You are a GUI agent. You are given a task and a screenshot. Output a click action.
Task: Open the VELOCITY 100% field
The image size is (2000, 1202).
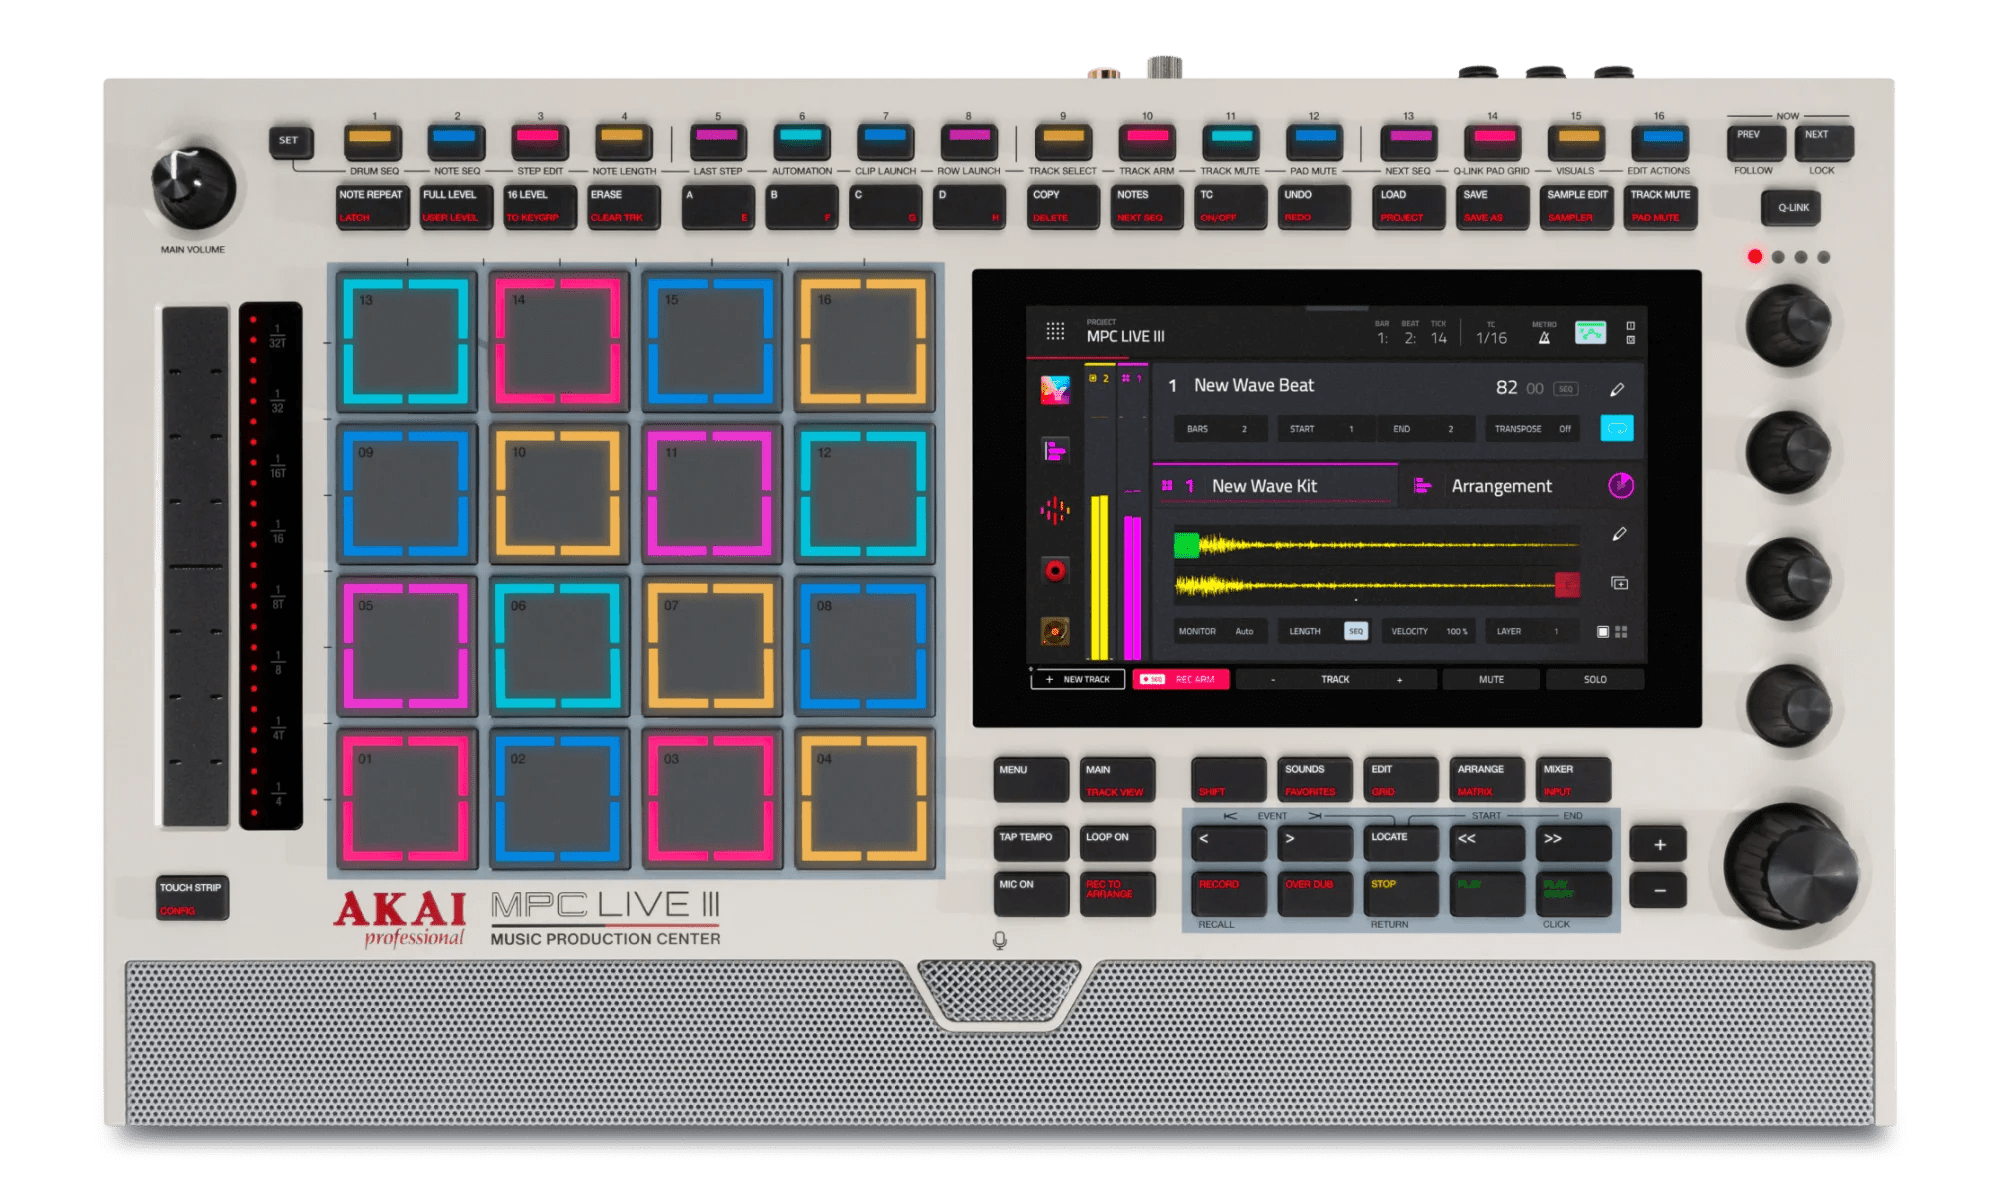tap(1429, 631)
